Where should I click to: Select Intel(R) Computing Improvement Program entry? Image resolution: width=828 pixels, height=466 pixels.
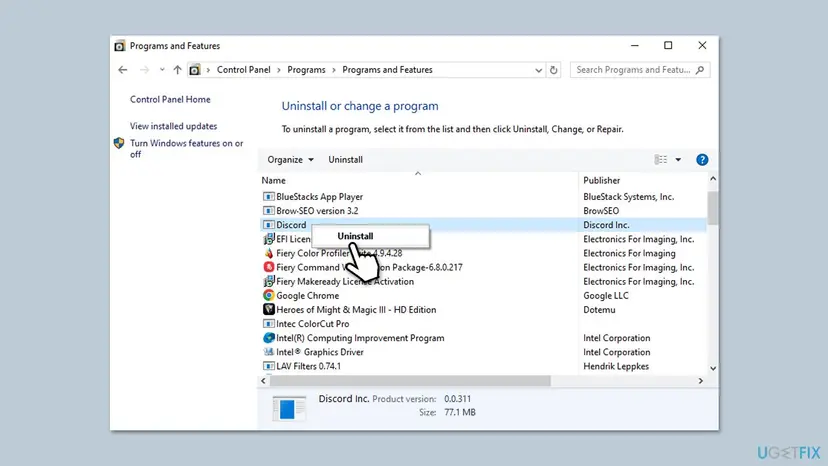pyautogui.click(x=360, y=338)
